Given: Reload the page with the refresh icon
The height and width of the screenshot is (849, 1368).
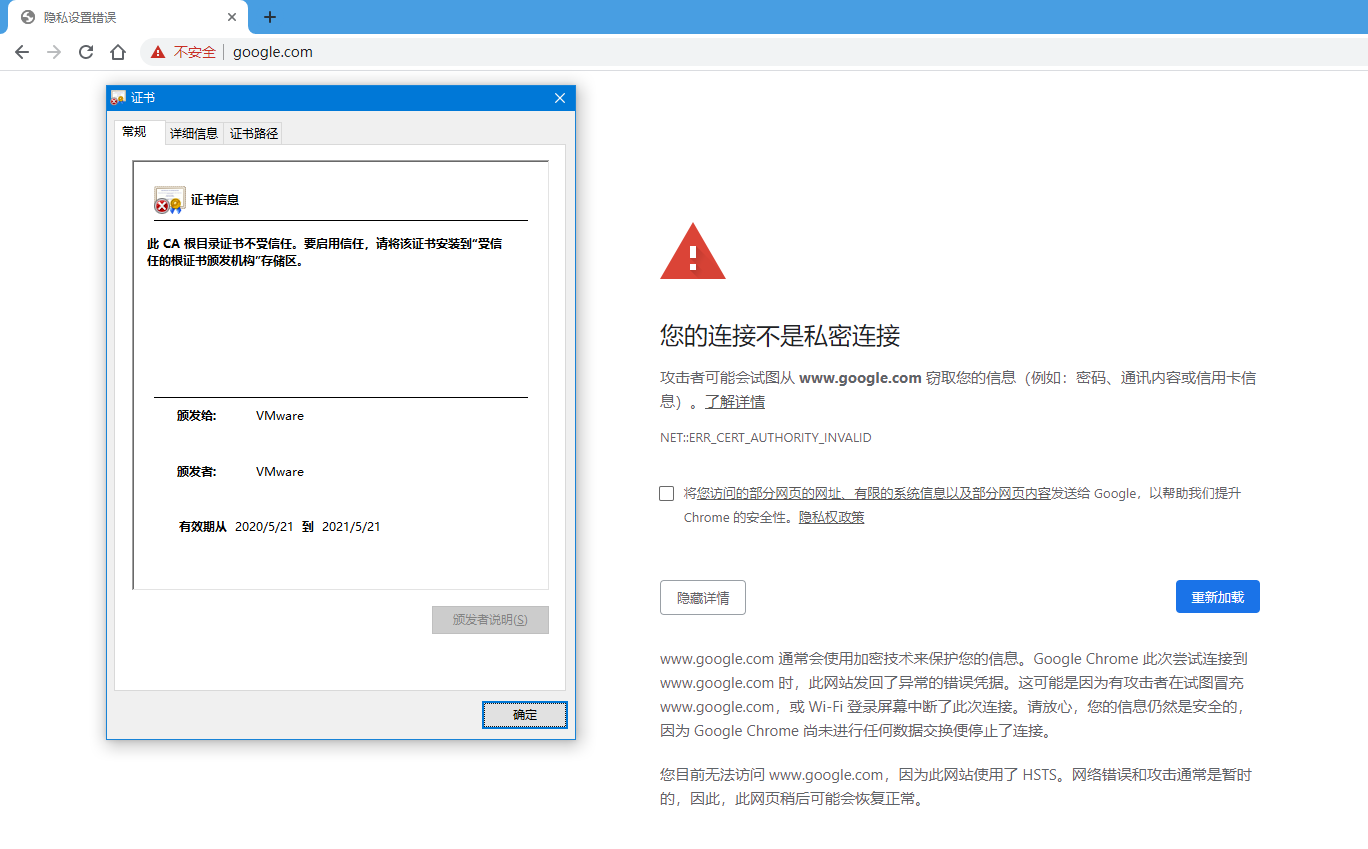Looking at the screenshot, I should [x=86, y=52].
